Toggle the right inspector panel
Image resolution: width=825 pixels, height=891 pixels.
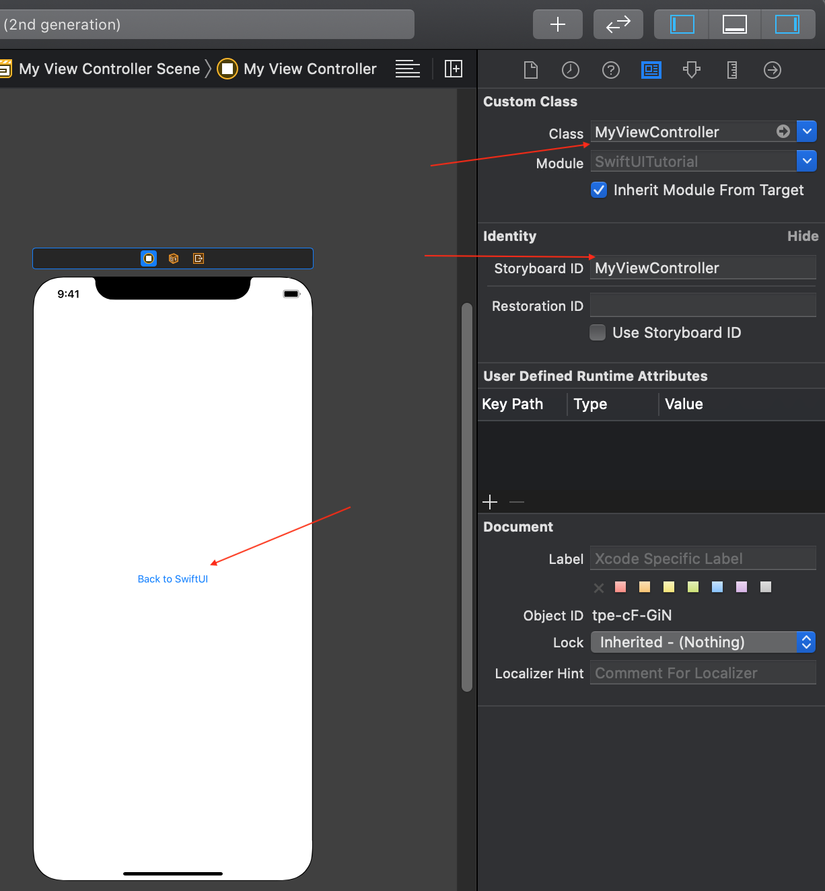coord(787,24)
